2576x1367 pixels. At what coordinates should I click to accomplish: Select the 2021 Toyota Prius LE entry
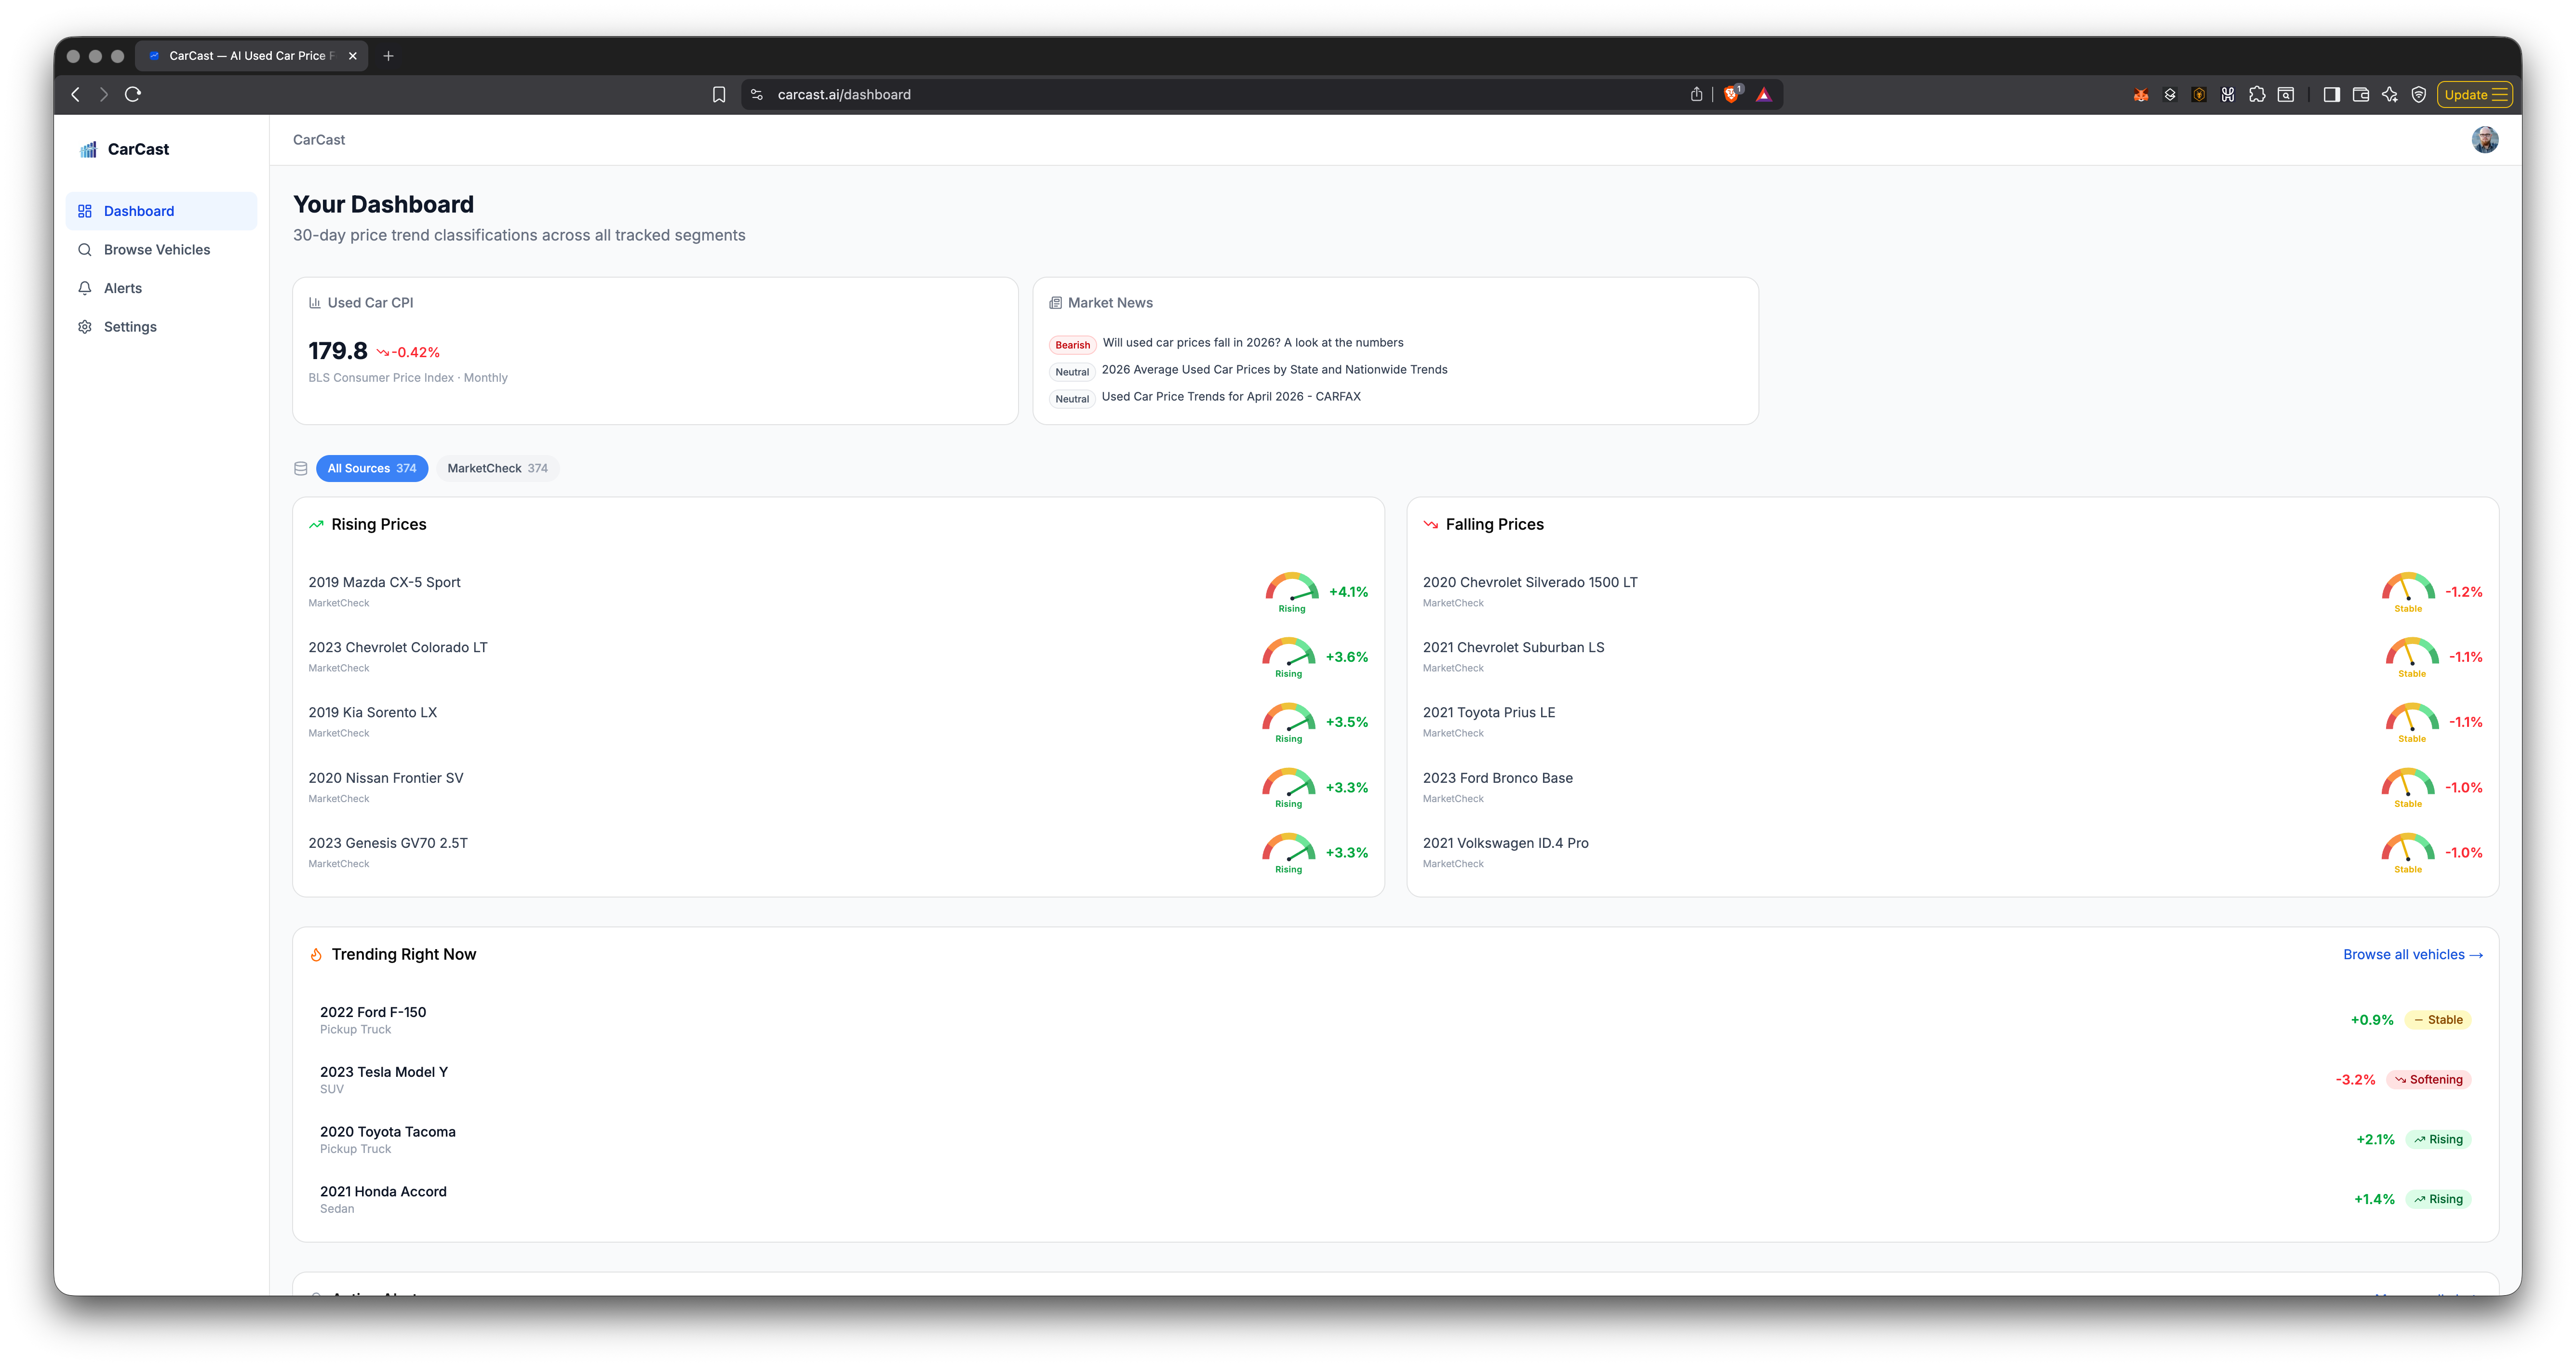pos(1953,722)
